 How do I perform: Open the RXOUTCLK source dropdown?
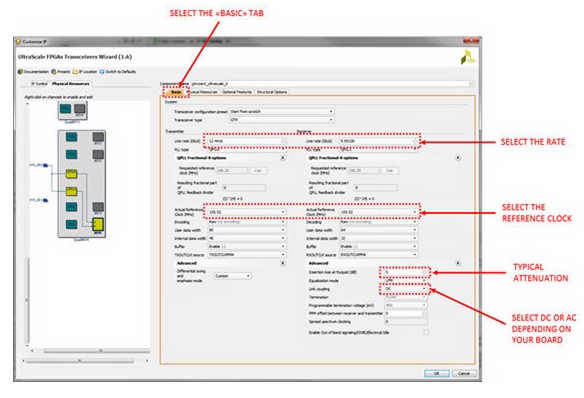coord(379,255)
